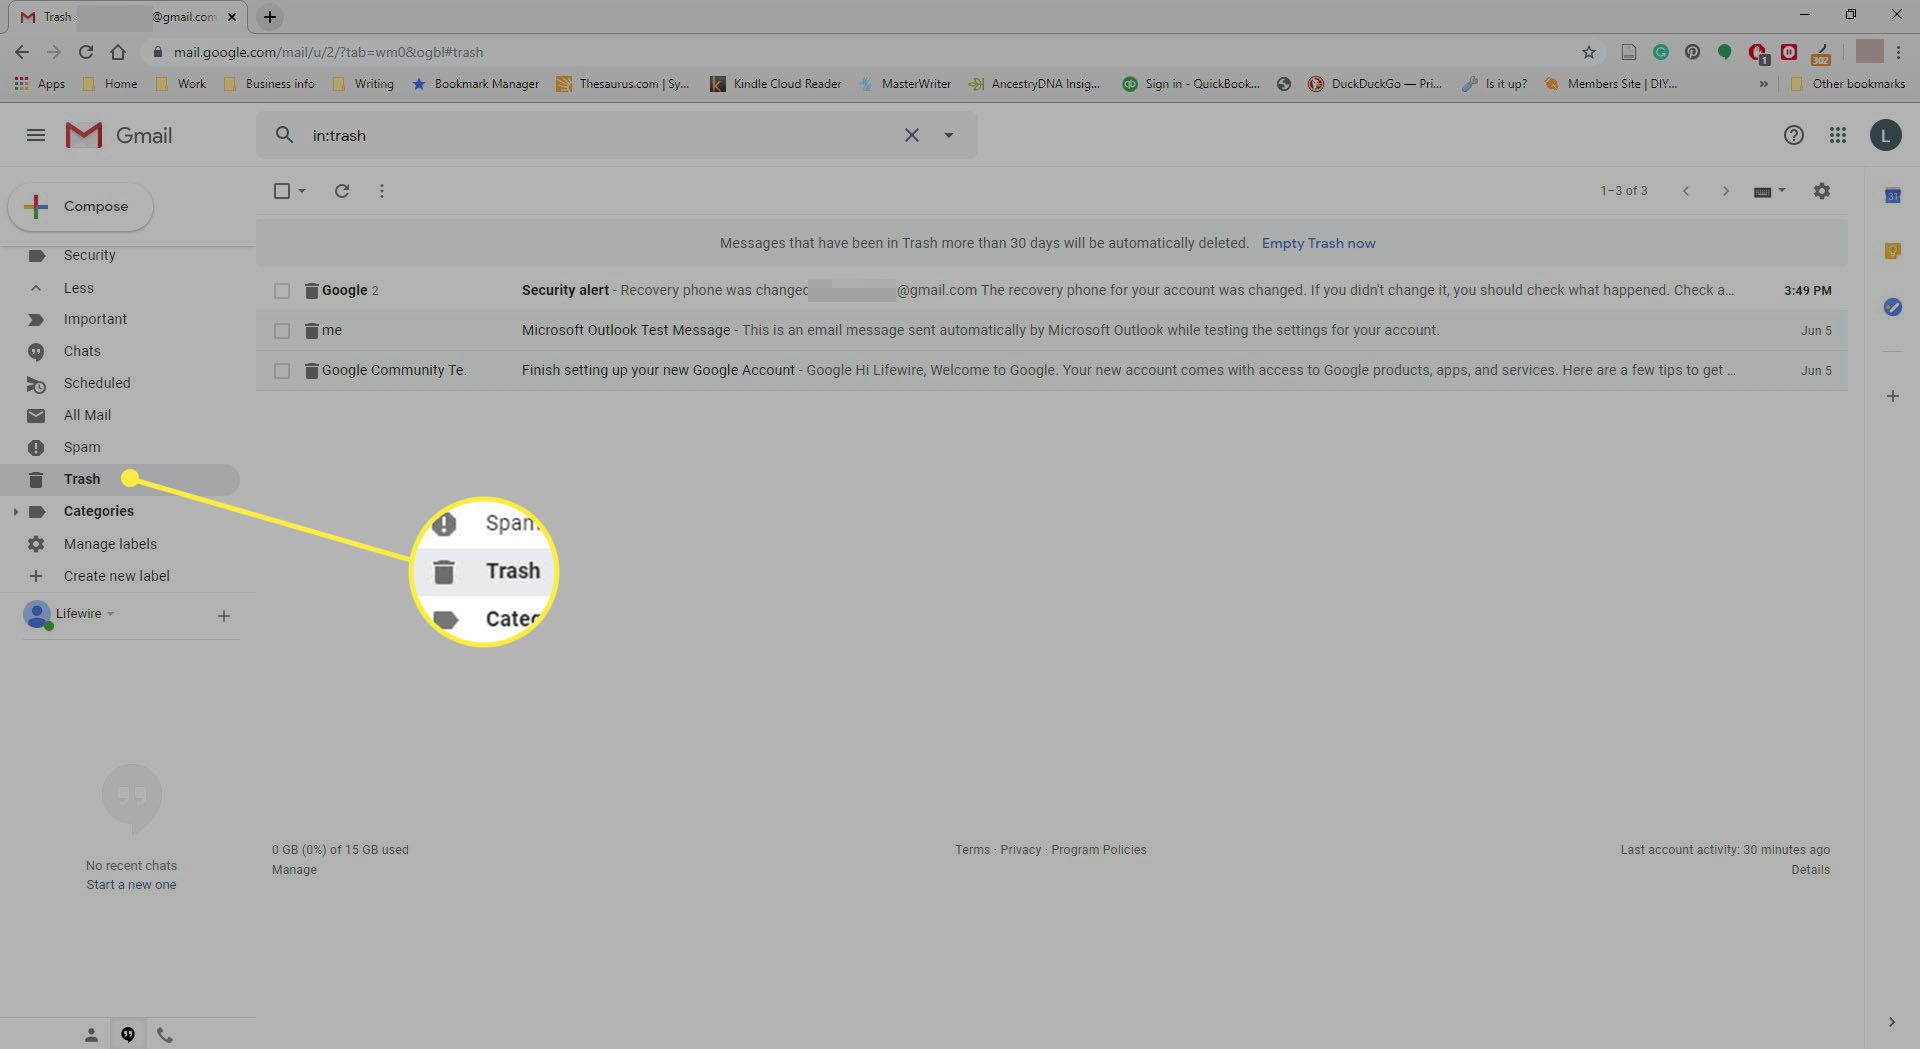Click the search mail input field
This screenshot has height=1049, width=1920.
(600, 135)
